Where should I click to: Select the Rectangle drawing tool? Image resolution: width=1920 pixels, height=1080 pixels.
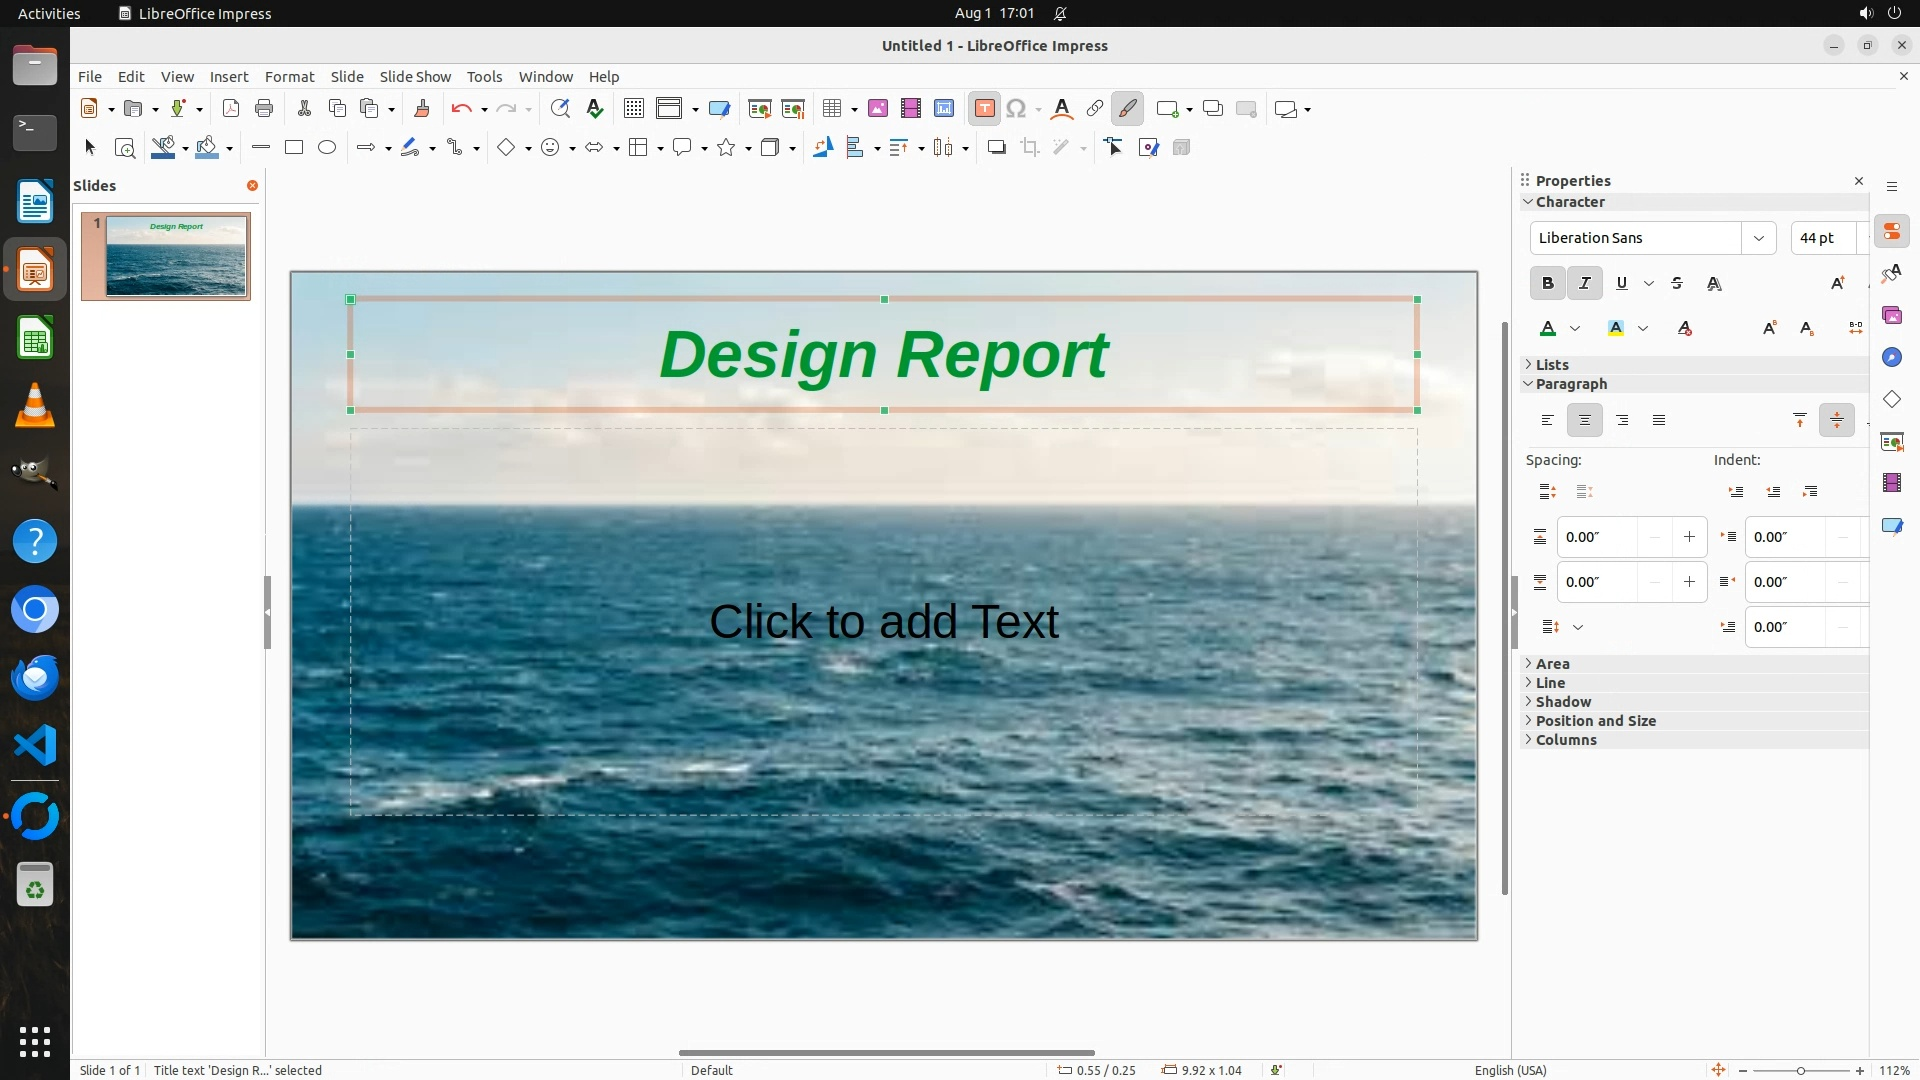pyautogui.click(x=294, y=148)
